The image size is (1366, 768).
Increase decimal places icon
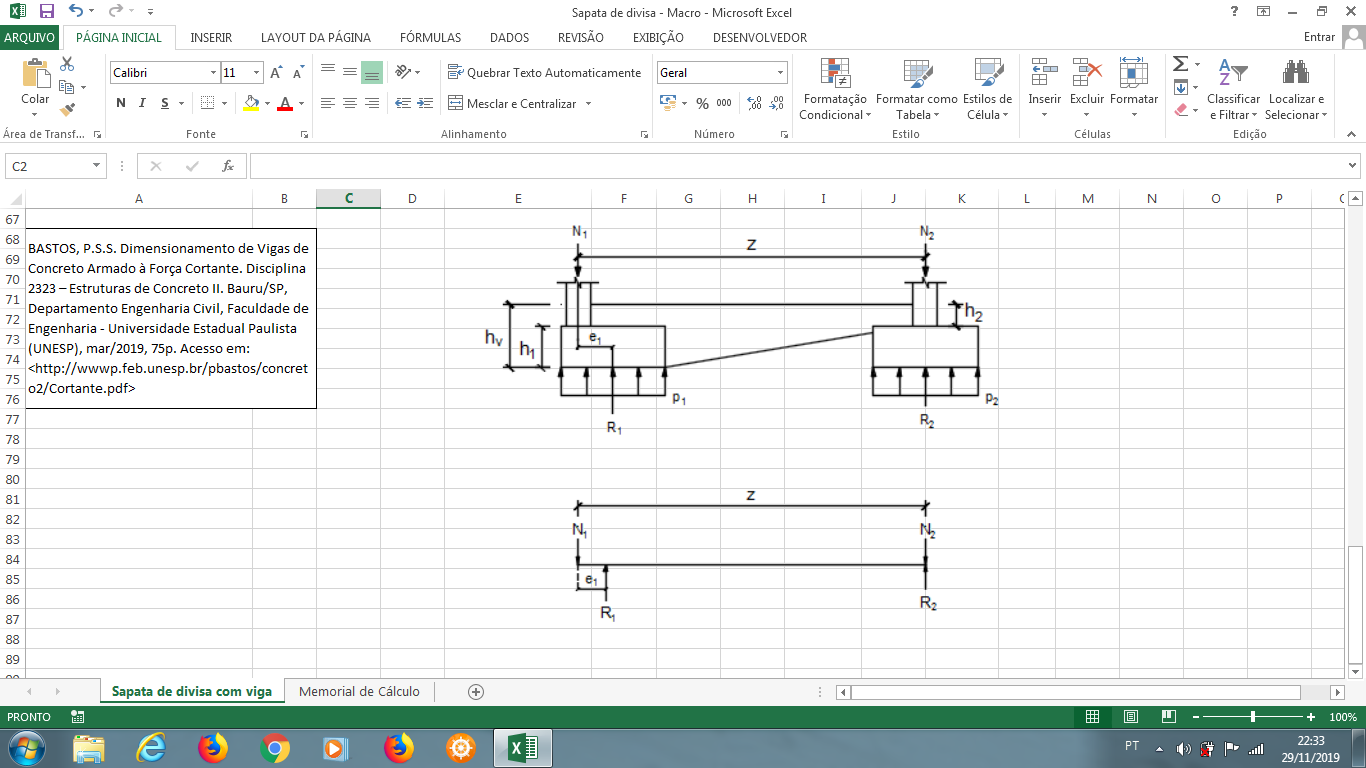[754, 103]
